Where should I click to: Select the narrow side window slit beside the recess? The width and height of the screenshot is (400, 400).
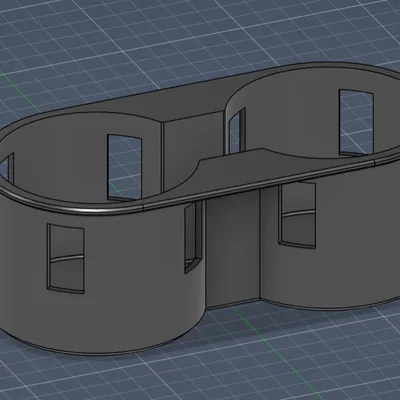click(193, 238)
